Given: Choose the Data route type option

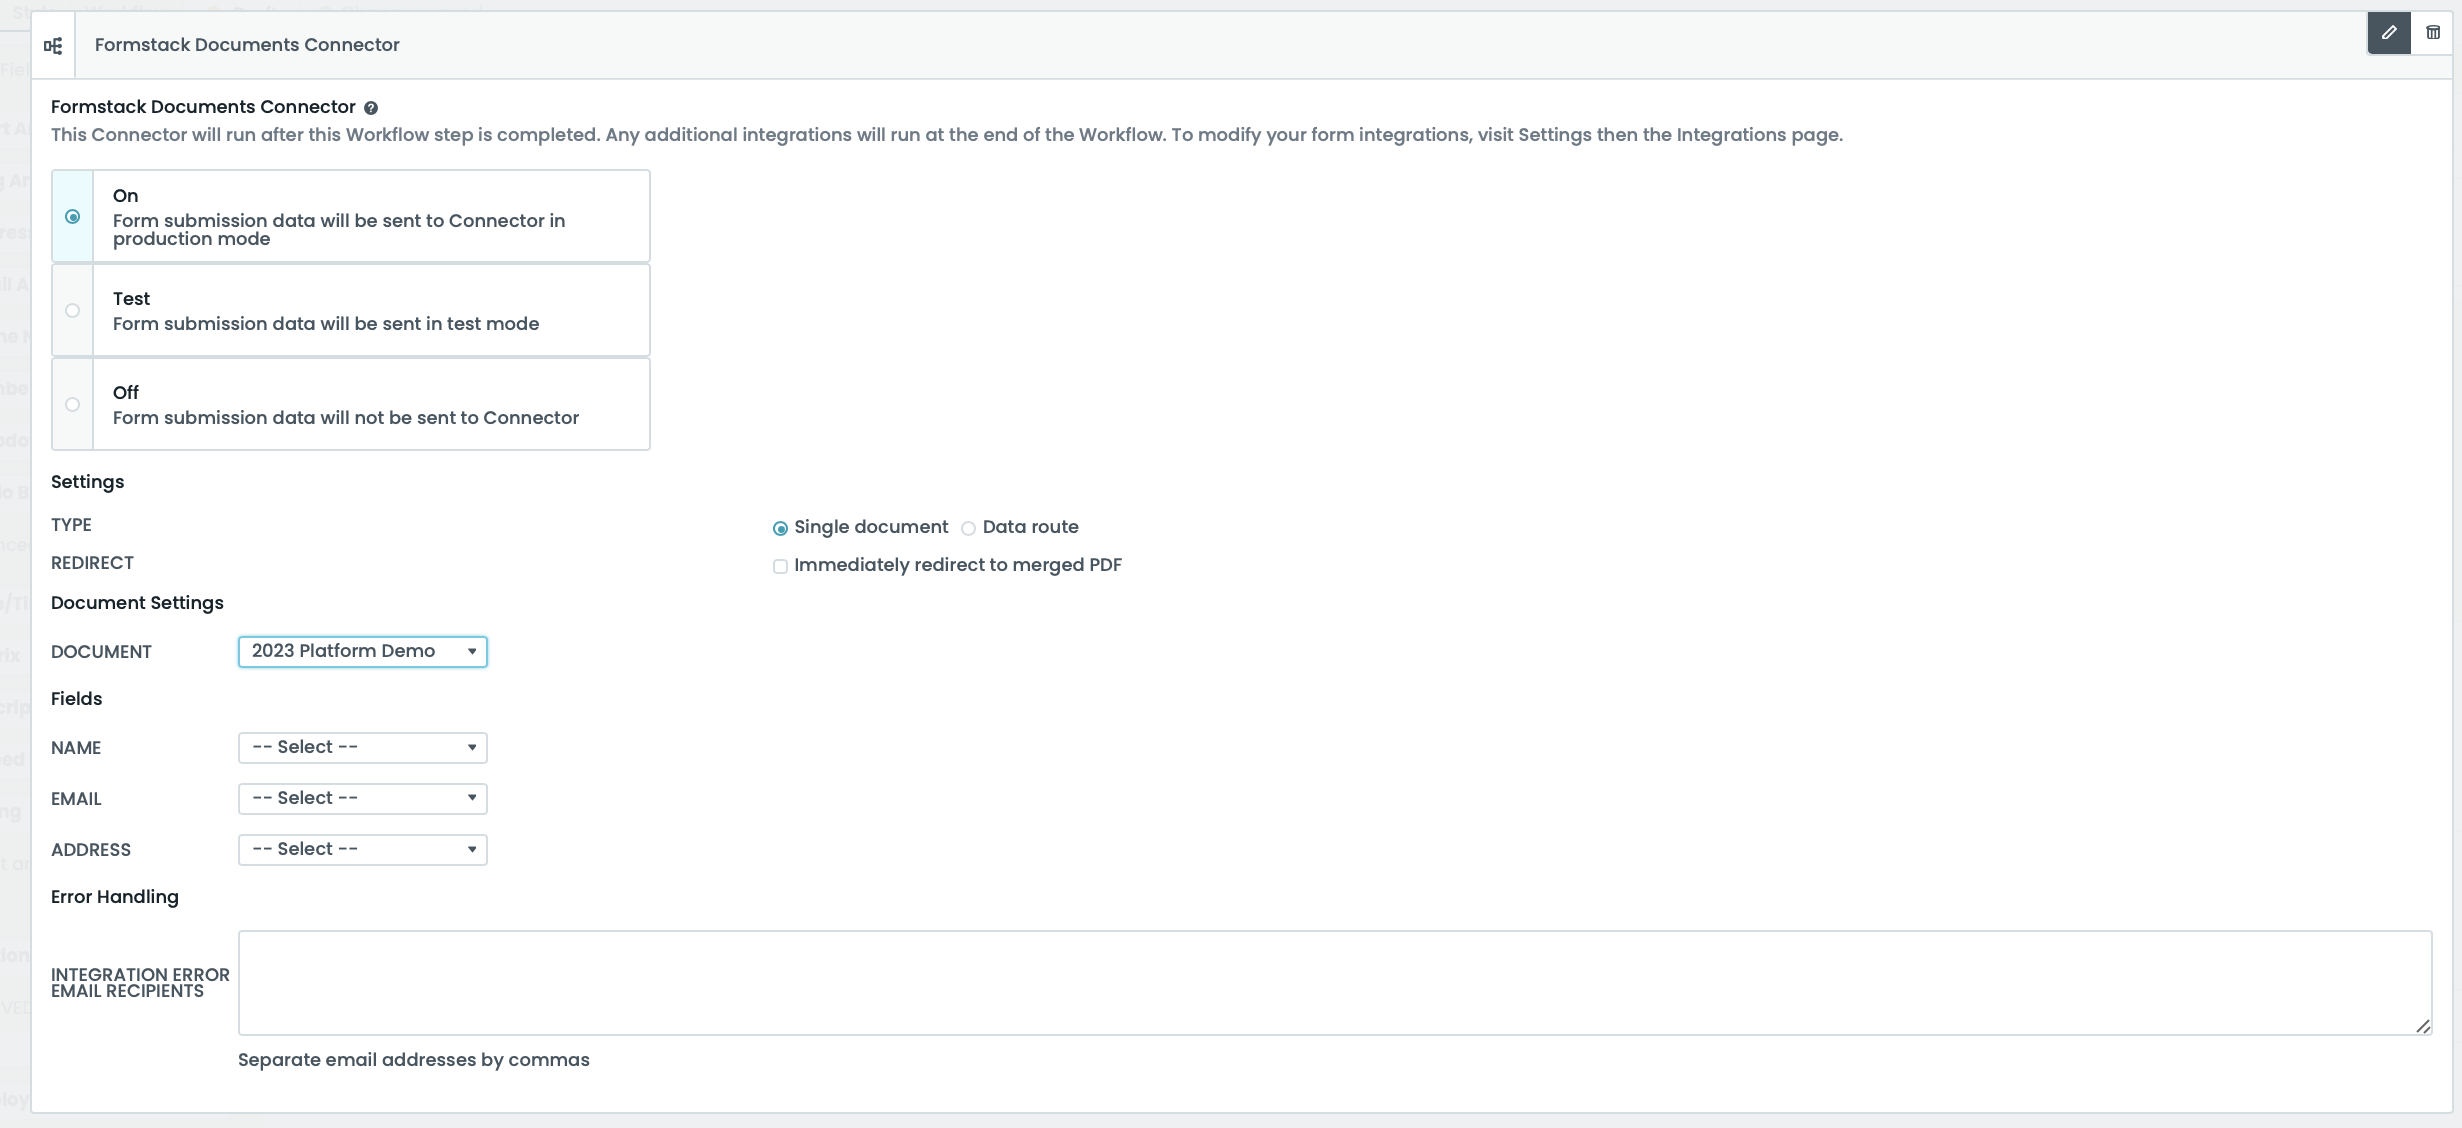Looking at the screenshot, I should click(967, 528).
